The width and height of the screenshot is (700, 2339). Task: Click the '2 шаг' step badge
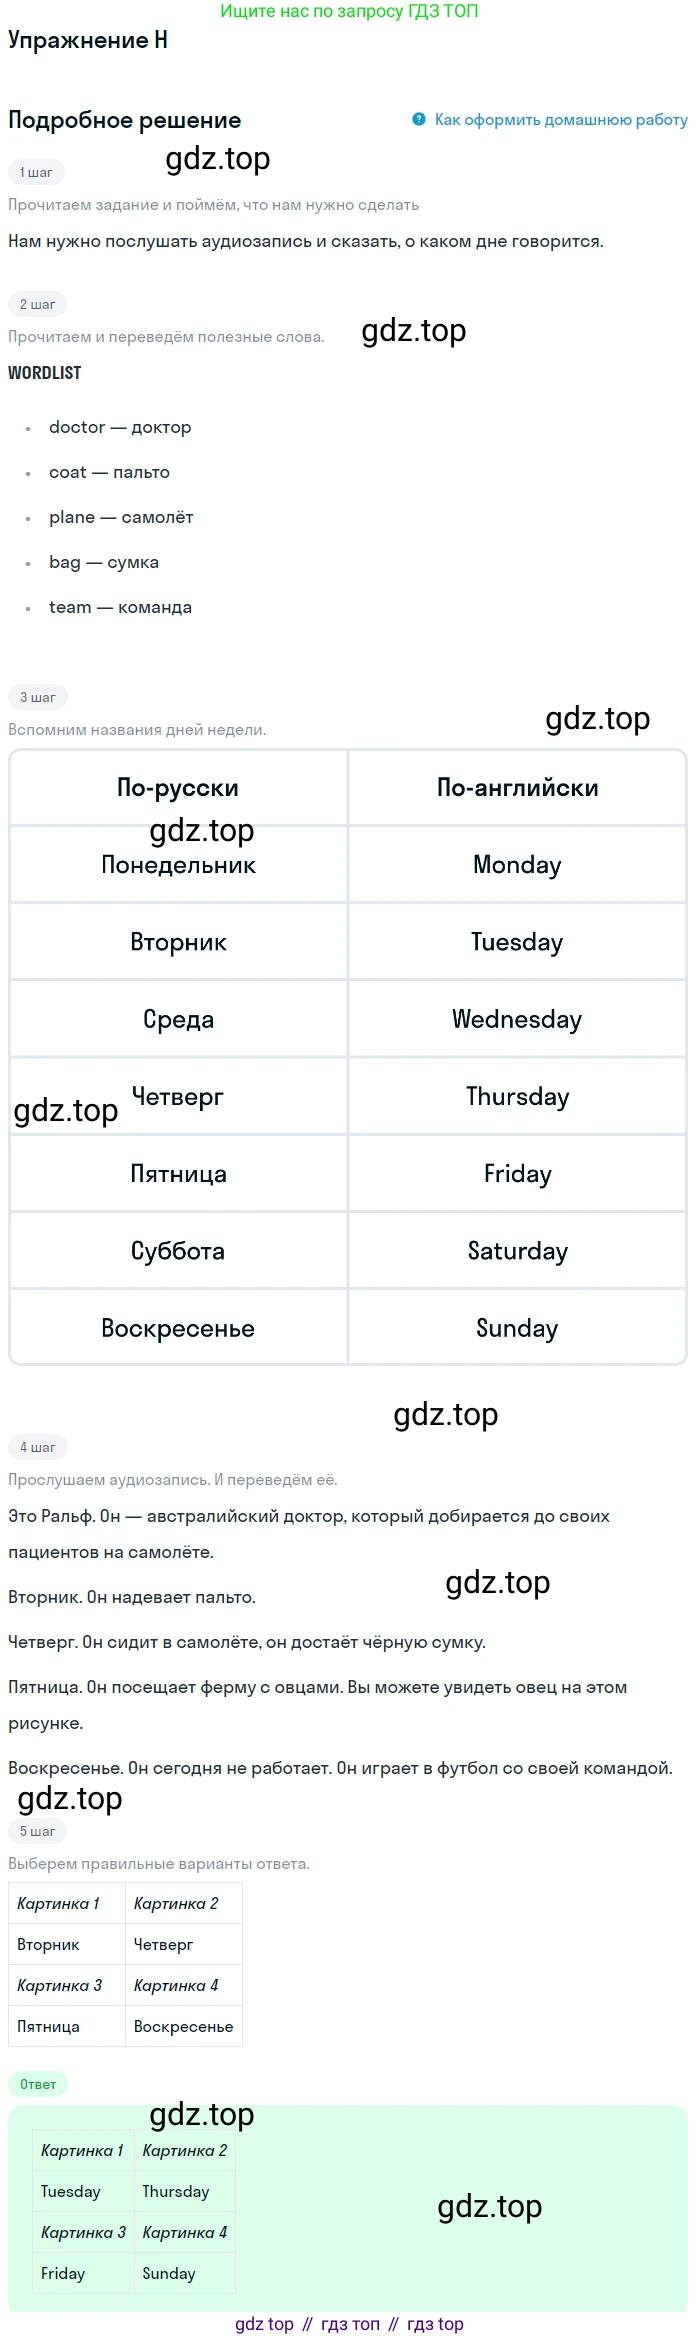[37, 305]
